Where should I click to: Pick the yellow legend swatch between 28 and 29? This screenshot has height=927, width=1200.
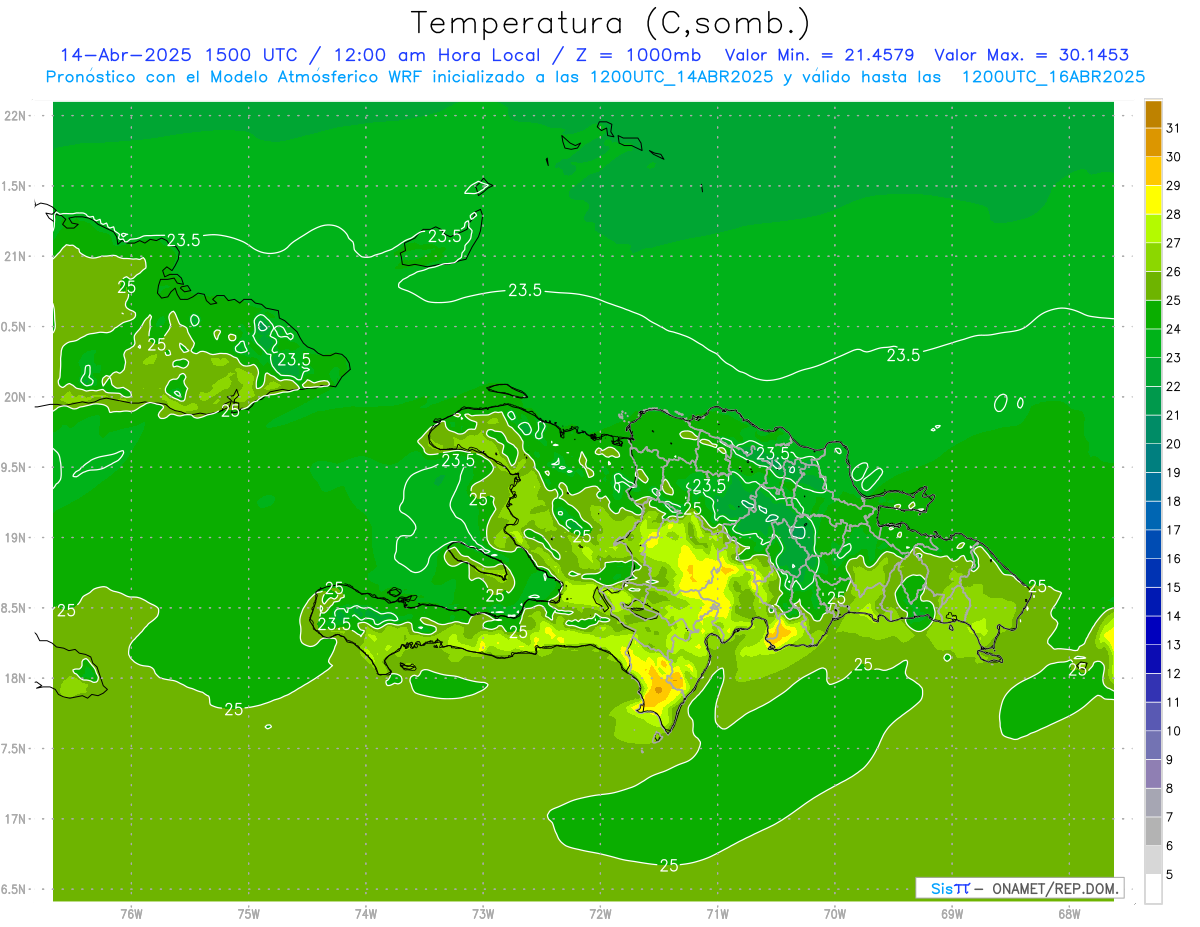pos(1153,200)
